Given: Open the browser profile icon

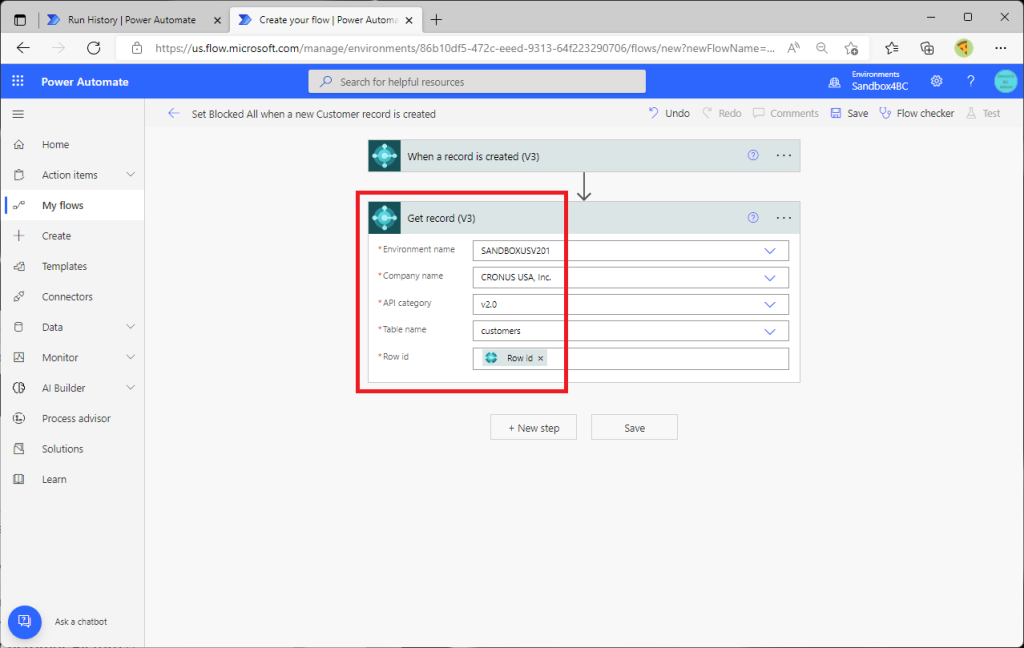Looking at the screenshot, I should (963, 48).
